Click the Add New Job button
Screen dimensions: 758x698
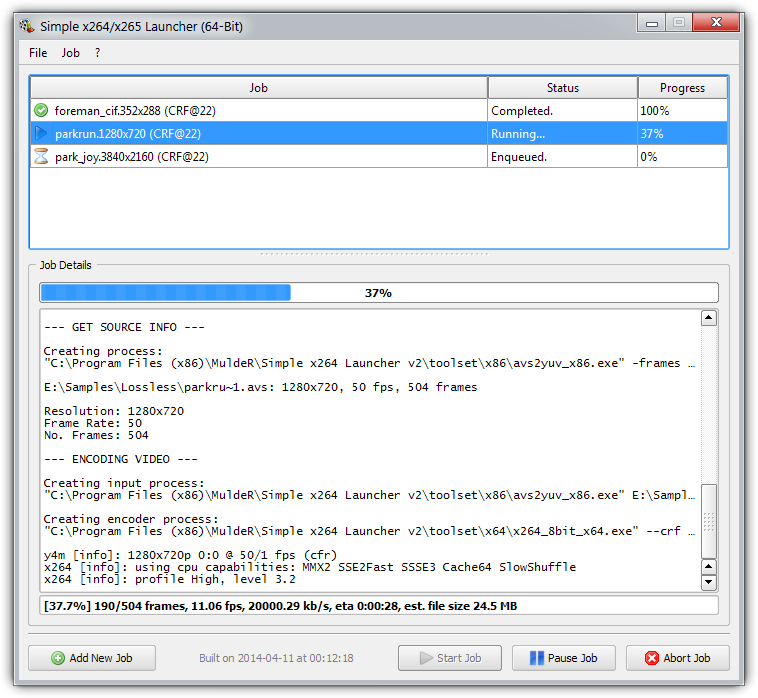click(92, 658)
